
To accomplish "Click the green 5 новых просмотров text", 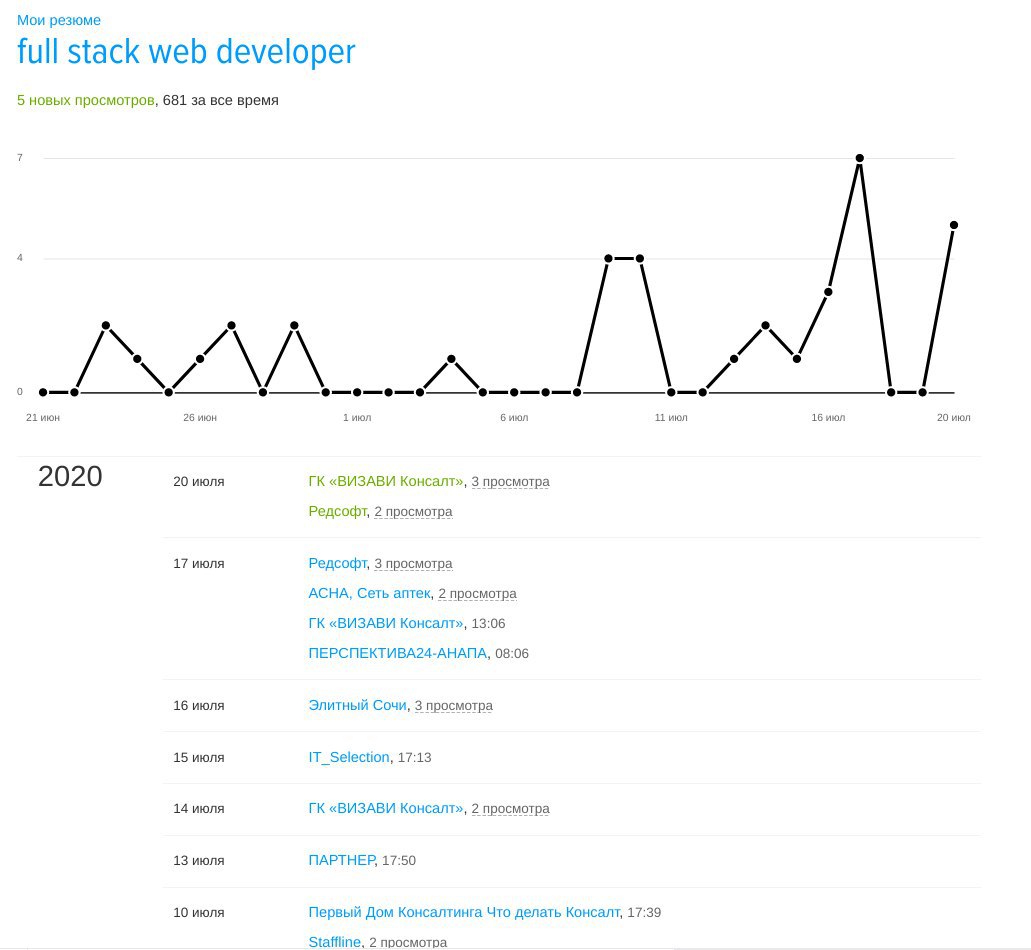I will coord(85,101).
